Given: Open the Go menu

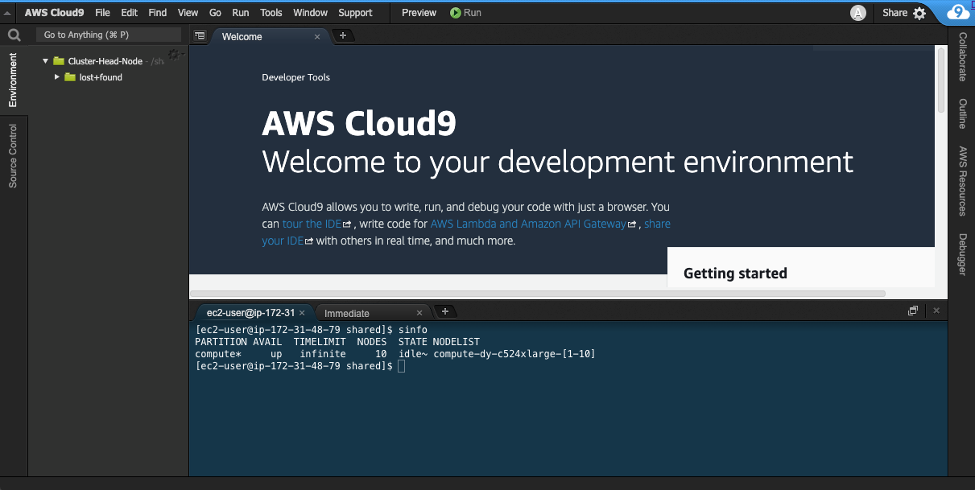Looking at the screenshot, I should (215, 12).
